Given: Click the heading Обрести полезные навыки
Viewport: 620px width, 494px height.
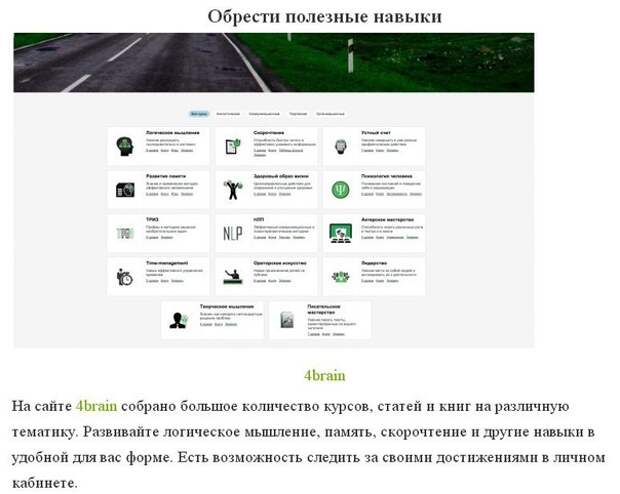Looking at the screenshot, I should coord(325,17).
